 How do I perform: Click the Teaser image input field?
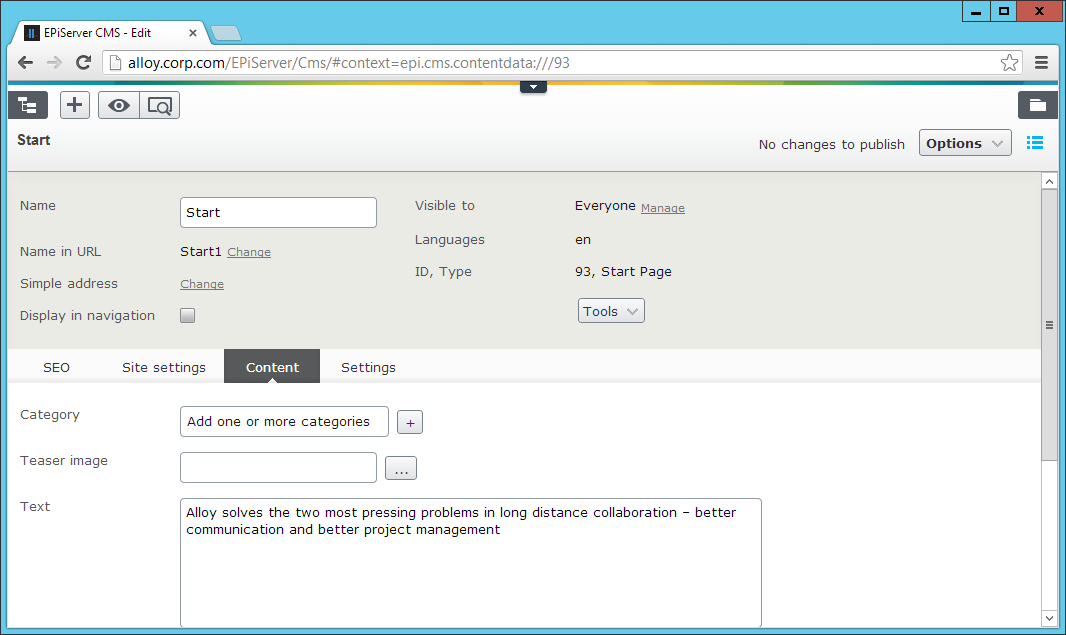(278, 468)
